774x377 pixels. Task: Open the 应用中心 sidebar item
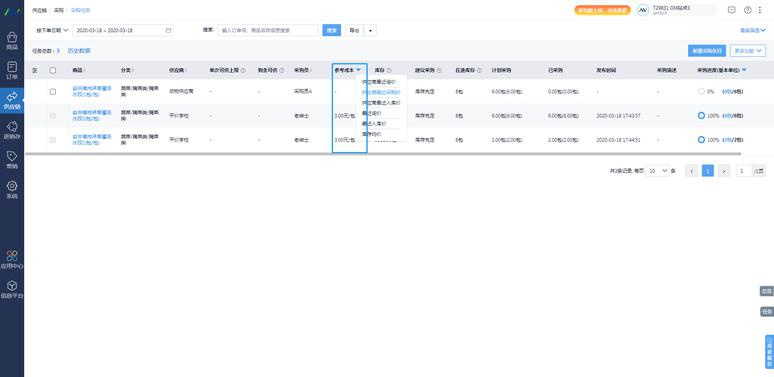12,260
